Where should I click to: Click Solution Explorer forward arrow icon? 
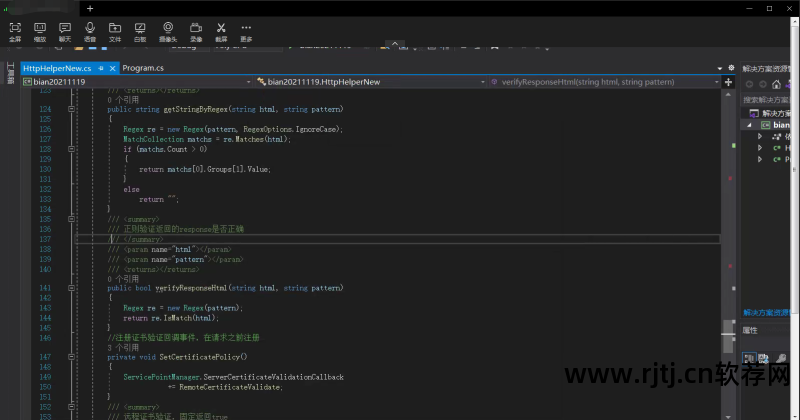[763, 84]
